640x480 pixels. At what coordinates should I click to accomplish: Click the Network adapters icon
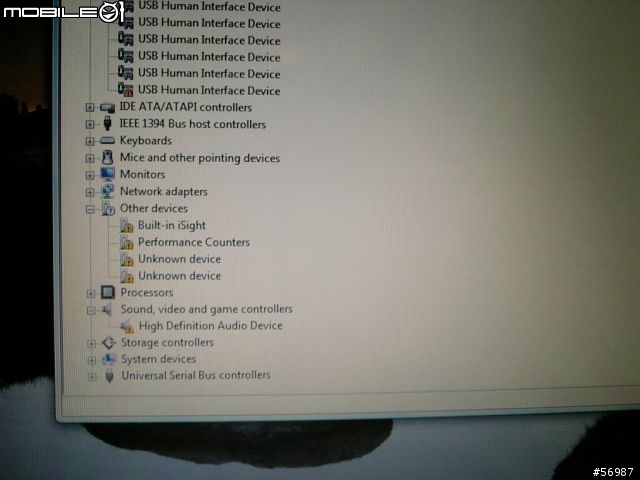[108, 191]
